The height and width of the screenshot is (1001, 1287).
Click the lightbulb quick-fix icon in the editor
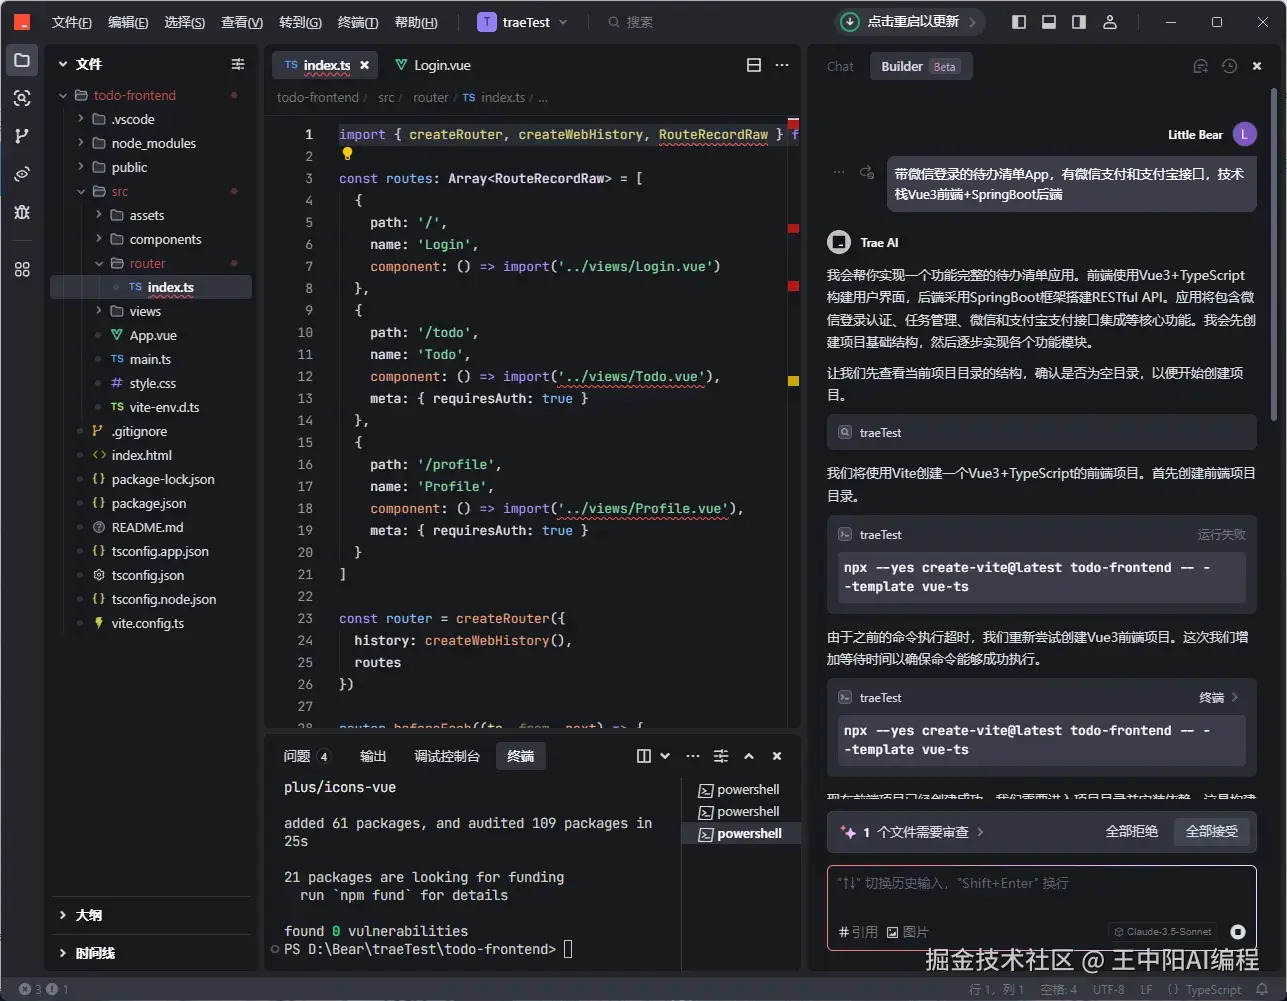tap(347, 154)
